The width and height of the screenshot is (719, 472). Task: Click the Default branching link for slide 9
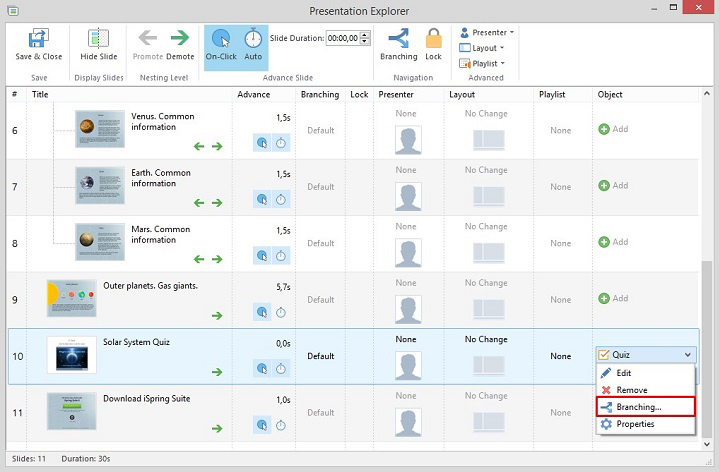tap(320, 299)
